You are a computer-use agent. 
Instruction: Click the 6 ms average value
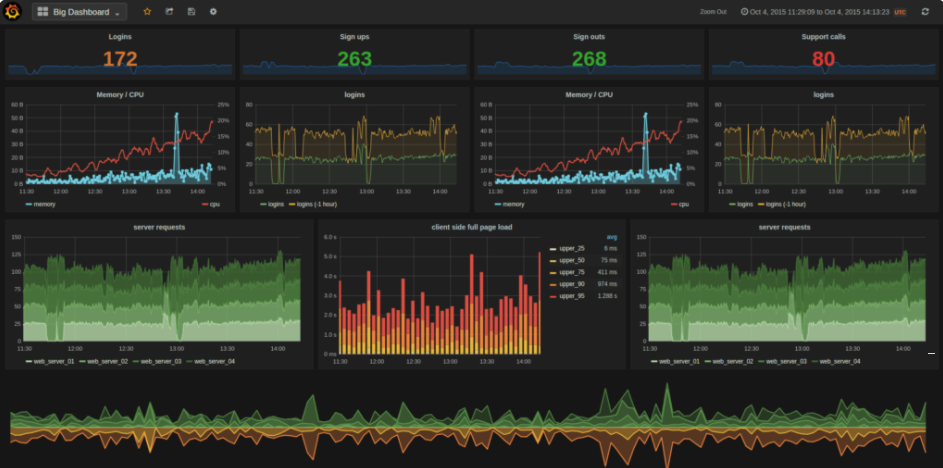611,248
